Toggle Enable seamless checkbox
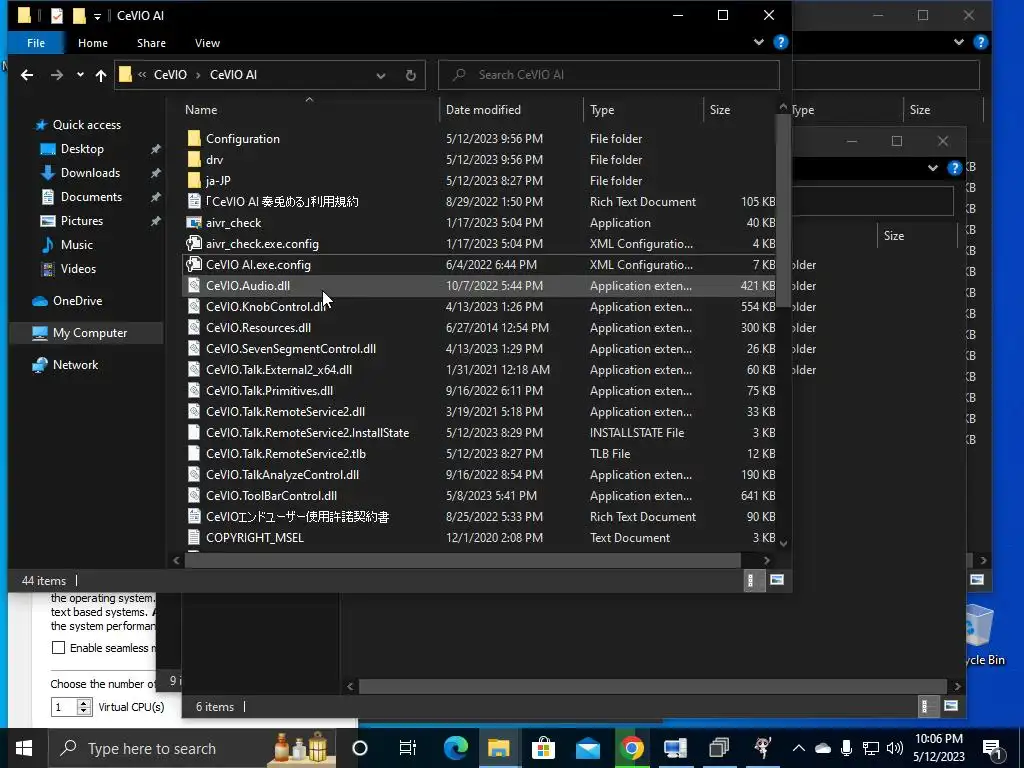 click(59, 648)
